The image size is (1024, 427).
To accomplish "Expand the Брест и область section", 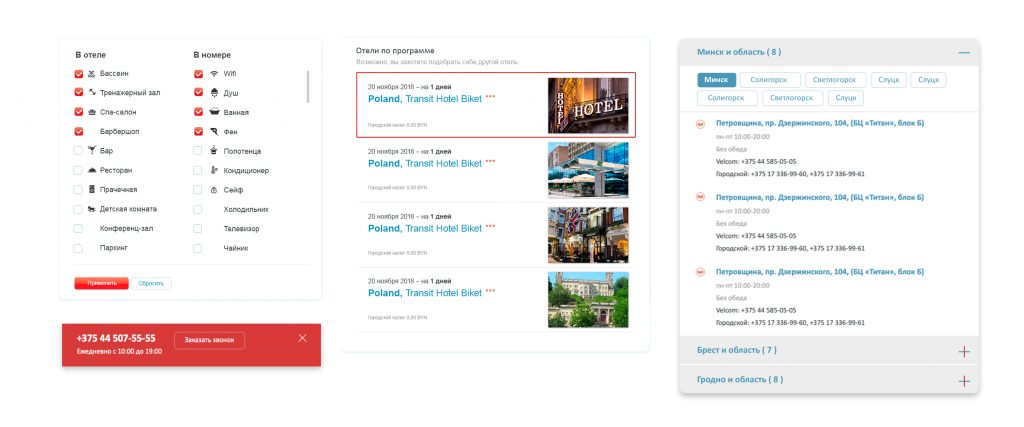I will tap(963, 351).
